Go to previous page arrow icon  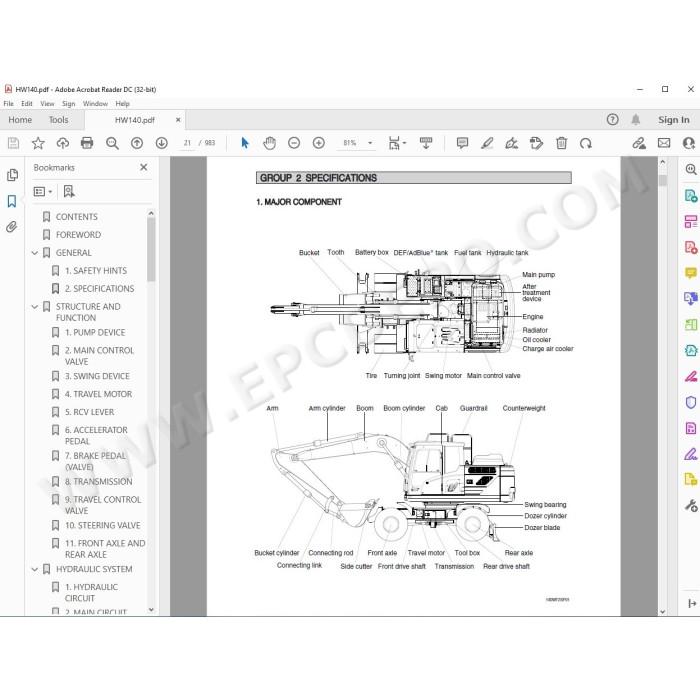point(137,143)
